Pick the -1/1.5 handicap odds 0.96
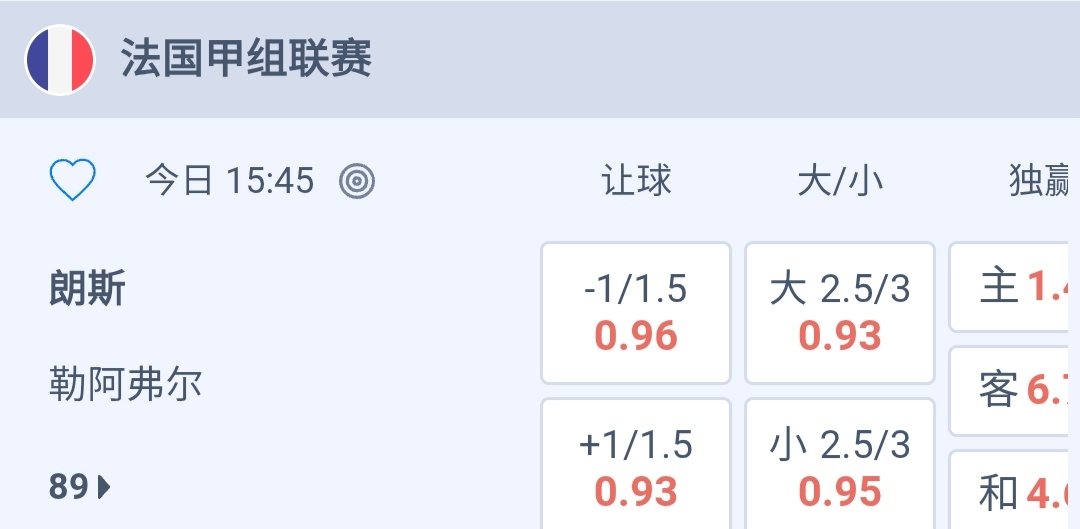1080x529 pixels. (636, 313)
